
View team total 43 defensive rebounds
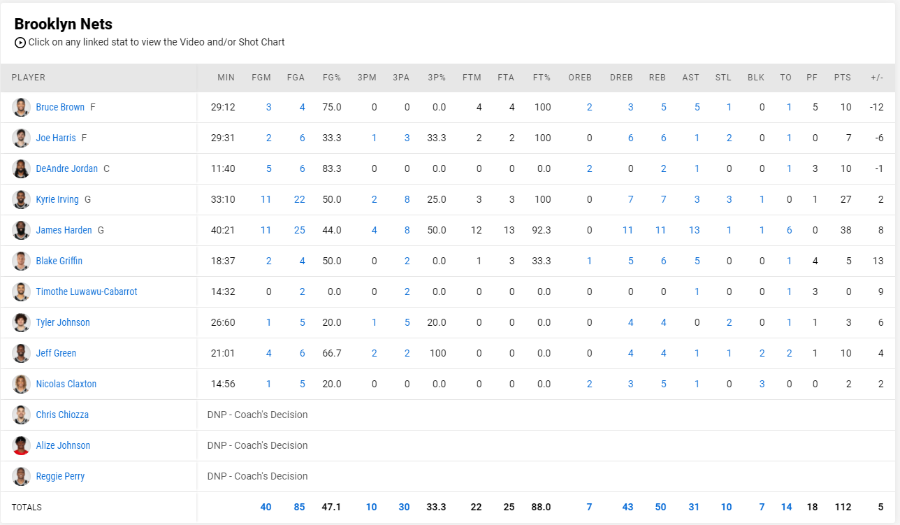click(x=627, y=507)
